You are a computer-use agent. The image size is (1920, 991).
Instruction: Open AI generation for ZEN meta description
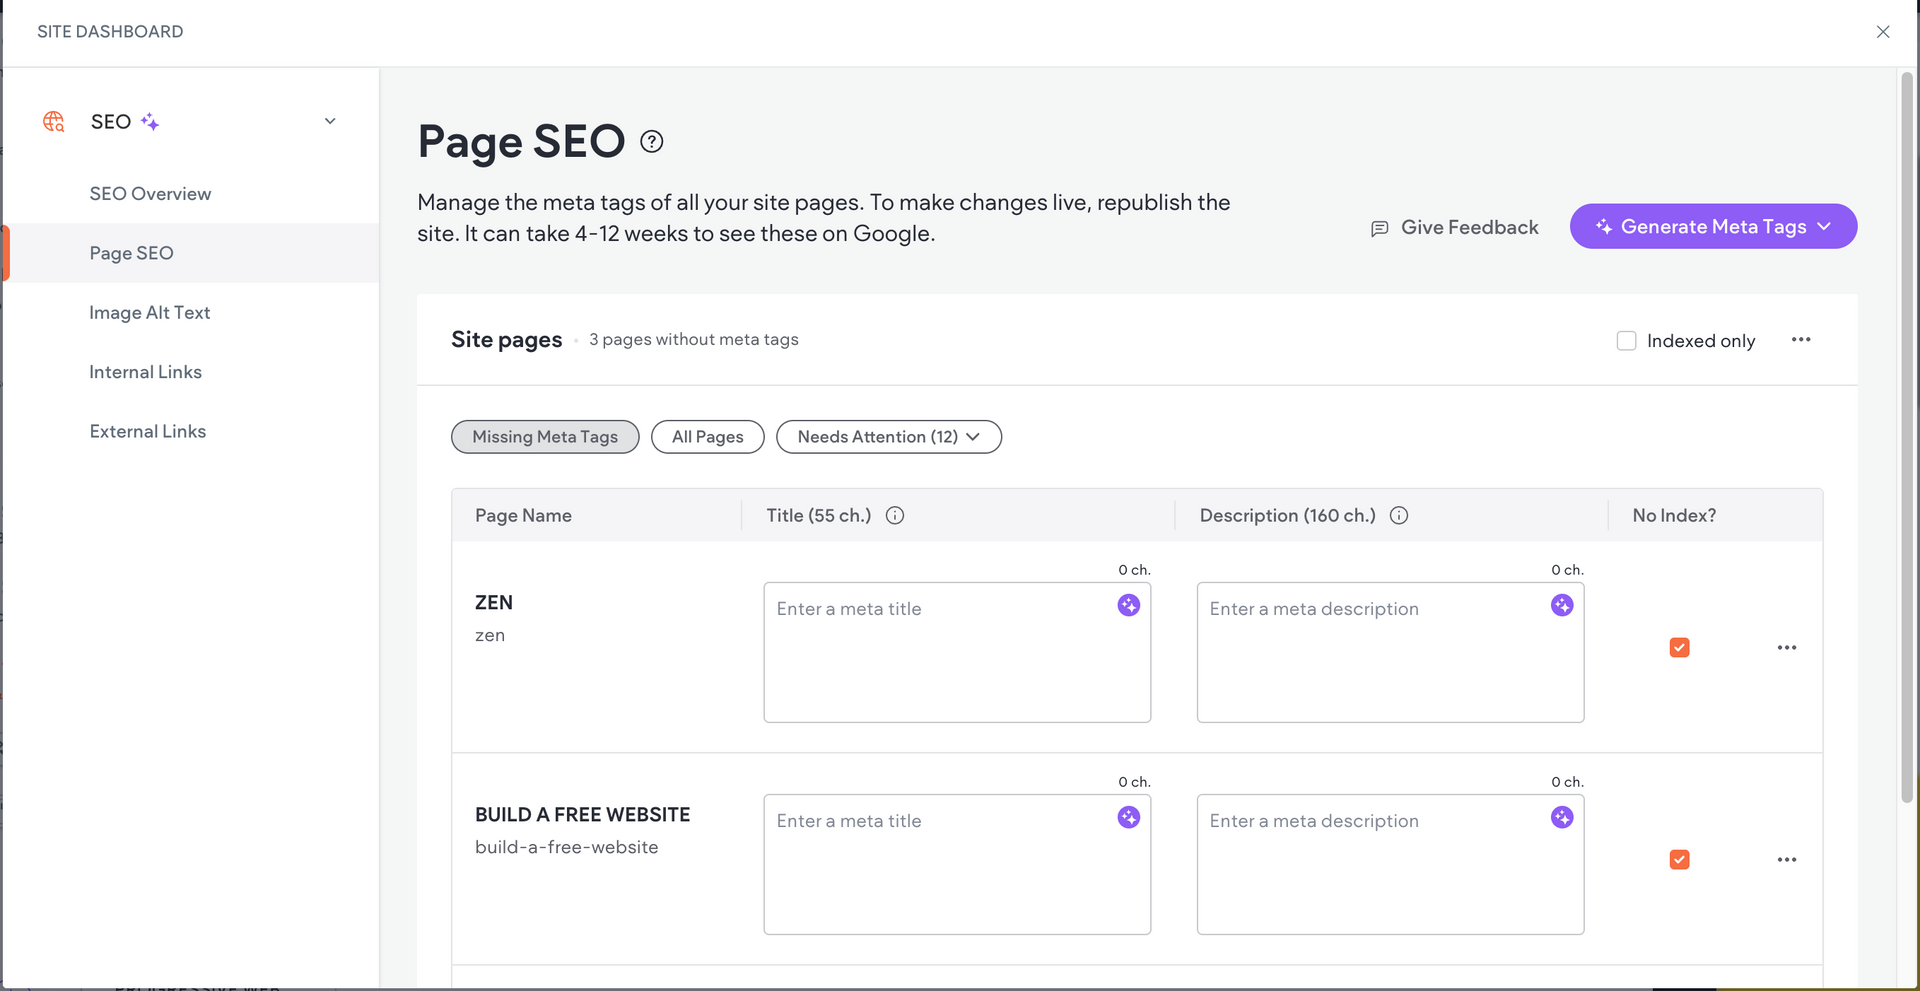click(x=1563, y=605)
